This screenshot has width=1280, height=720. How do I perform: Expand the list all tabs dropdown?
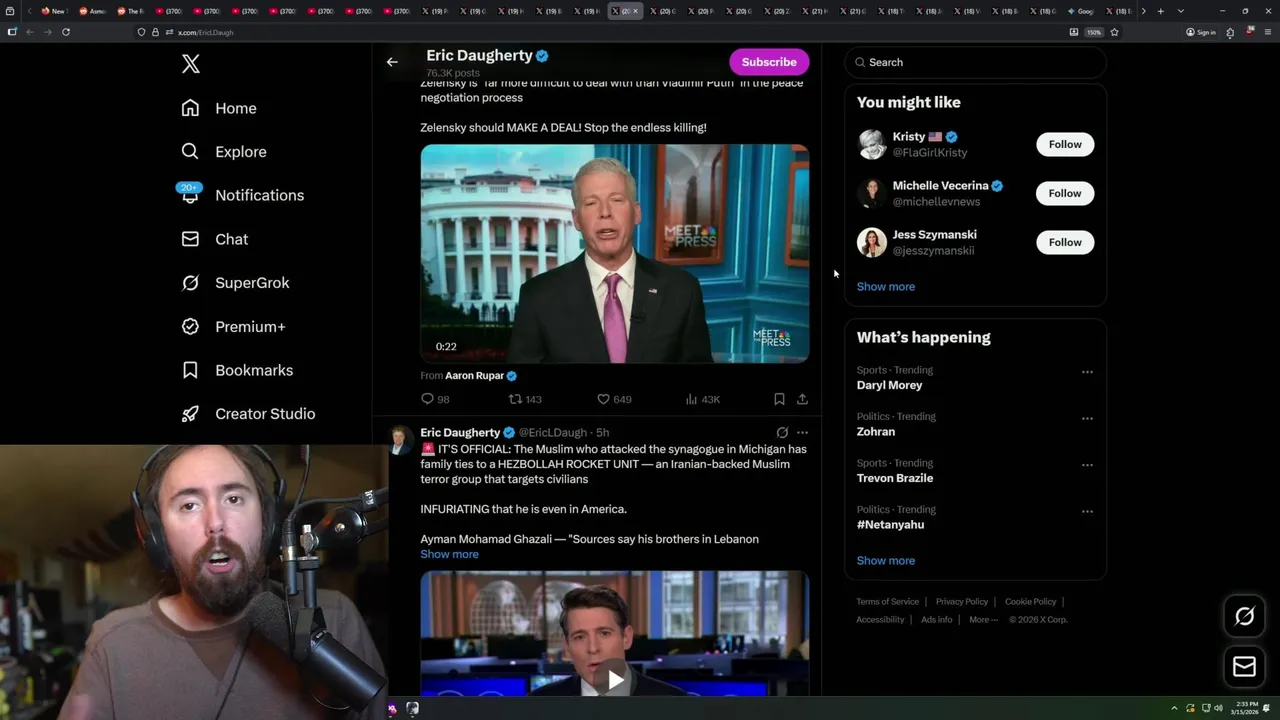[x=1181, y=11]
